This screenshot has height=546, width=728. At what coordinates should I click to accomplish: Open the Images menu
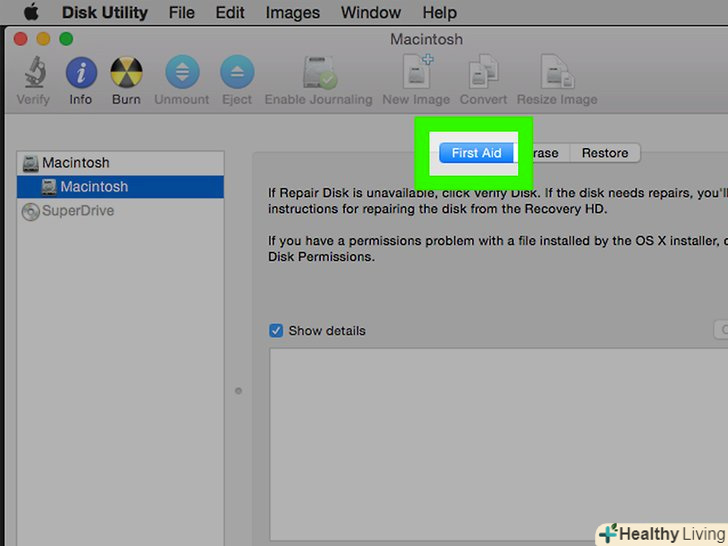[x=292, y=13]
